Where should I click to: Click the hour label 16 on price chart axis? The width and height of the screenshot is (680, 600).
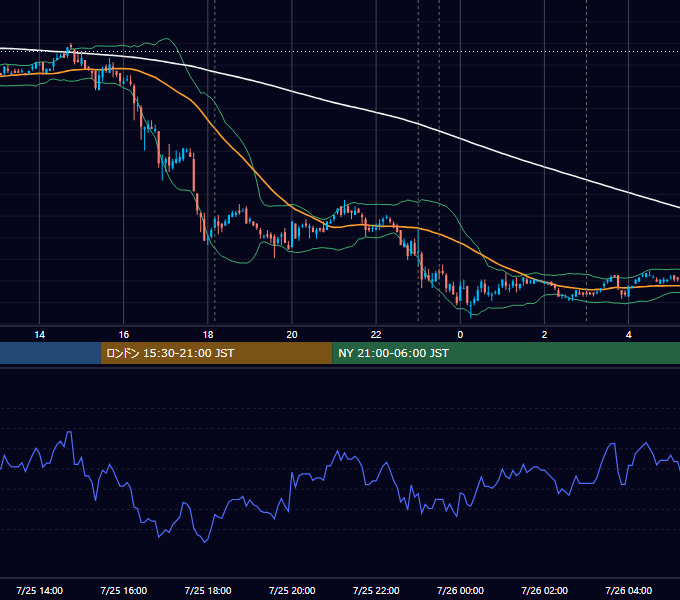coord(124,335)
